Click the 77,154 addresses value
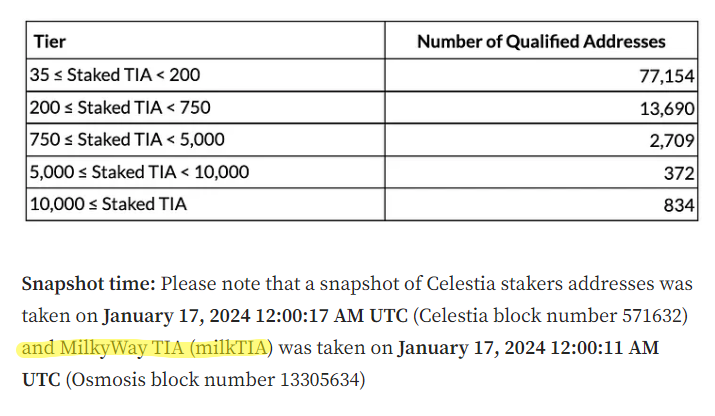The height and width of the screenshot is (416, 715). click(x=667, y=76)
